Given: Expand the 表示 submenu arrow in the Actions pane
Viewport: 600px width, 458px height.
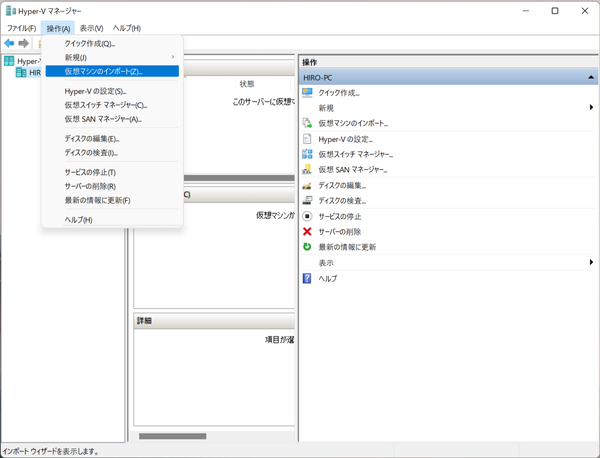Looking at the screenshot, I should 591,262.
